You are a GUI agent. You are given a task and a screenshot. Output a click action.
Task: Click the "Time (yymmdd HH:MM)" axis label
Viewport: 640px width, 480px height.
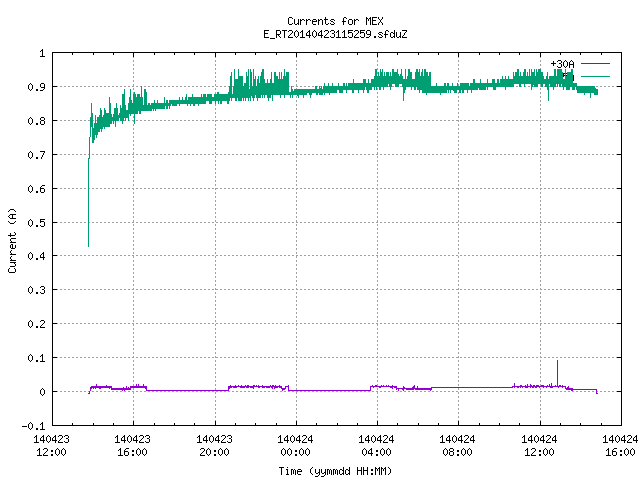pos(335,471)
